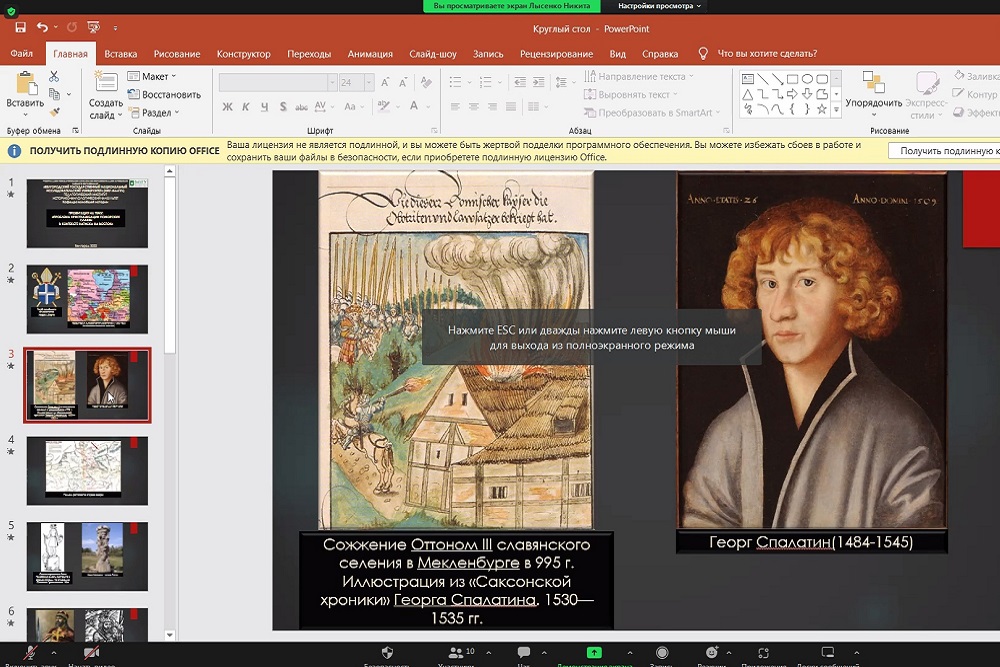Switch to the Анимация tab
1000x667 pixels.
370,54
